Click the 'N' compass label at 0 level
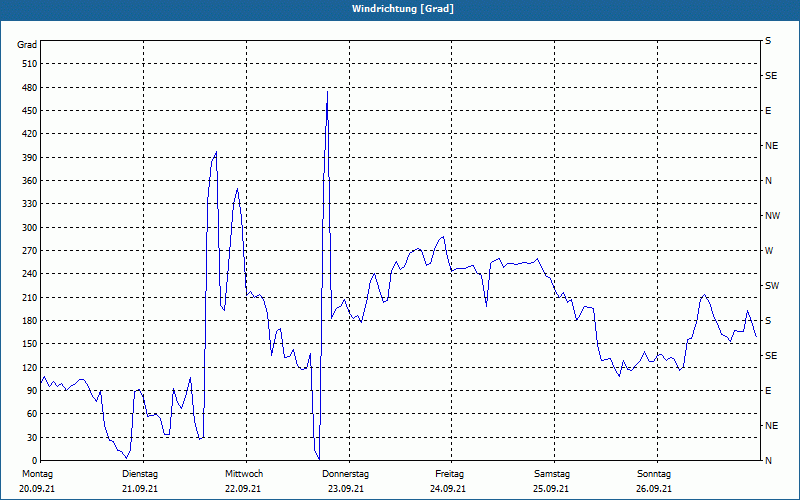 point(768,461)
